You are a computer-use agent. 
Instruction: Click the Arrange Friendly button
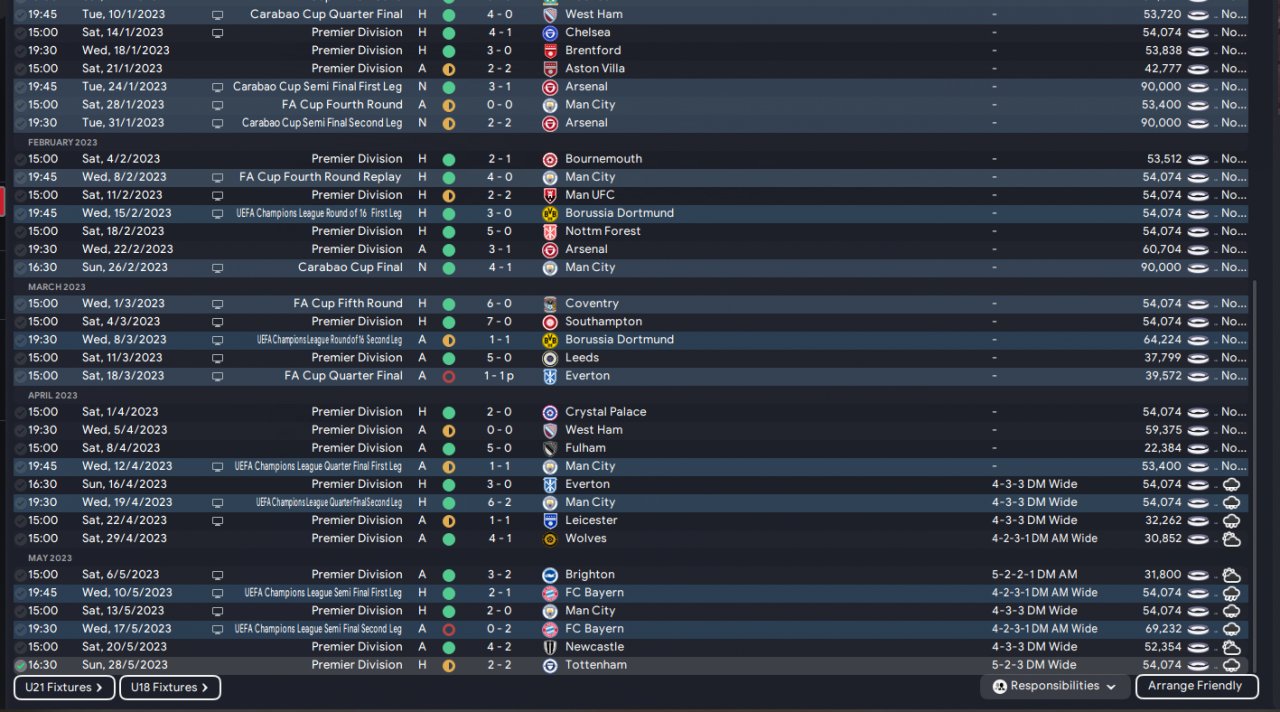(1195, 687)
